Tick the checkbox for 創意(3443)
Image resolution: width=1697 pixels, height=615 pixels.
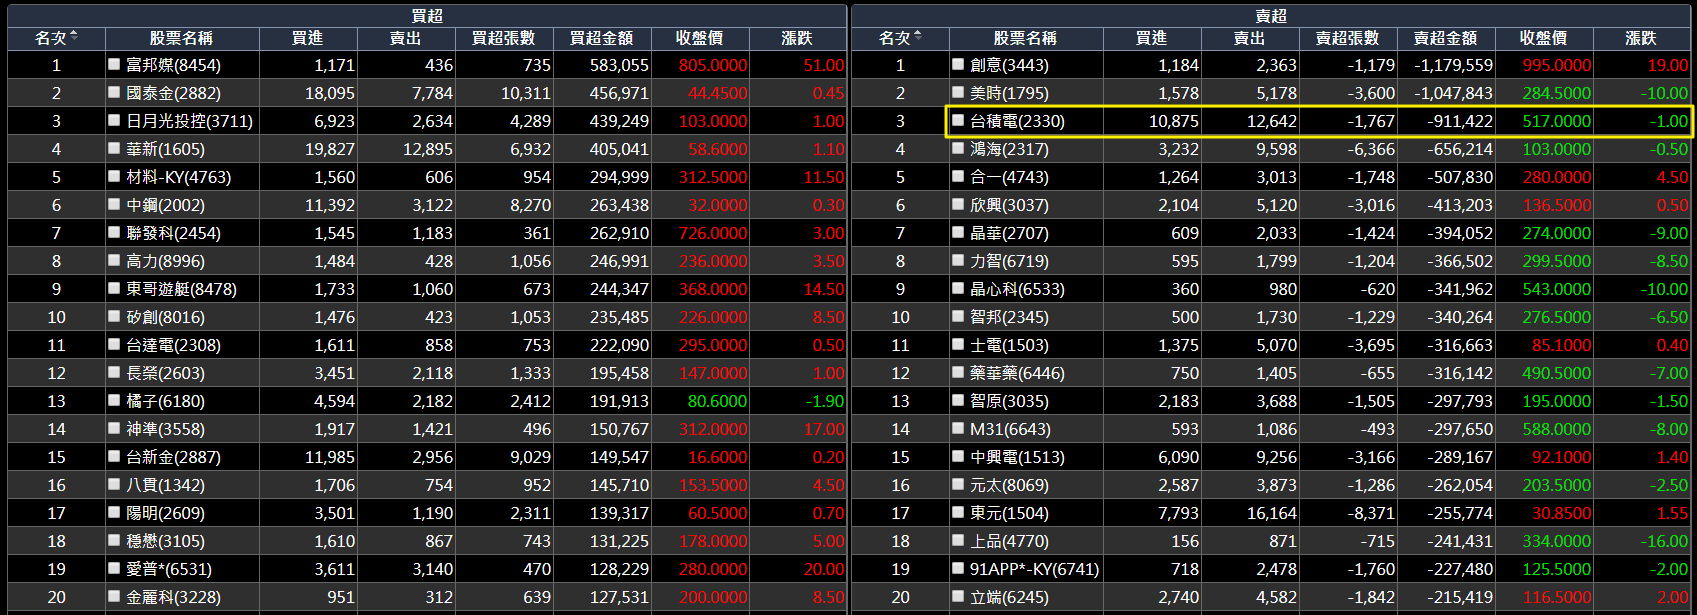click(958, 65)
